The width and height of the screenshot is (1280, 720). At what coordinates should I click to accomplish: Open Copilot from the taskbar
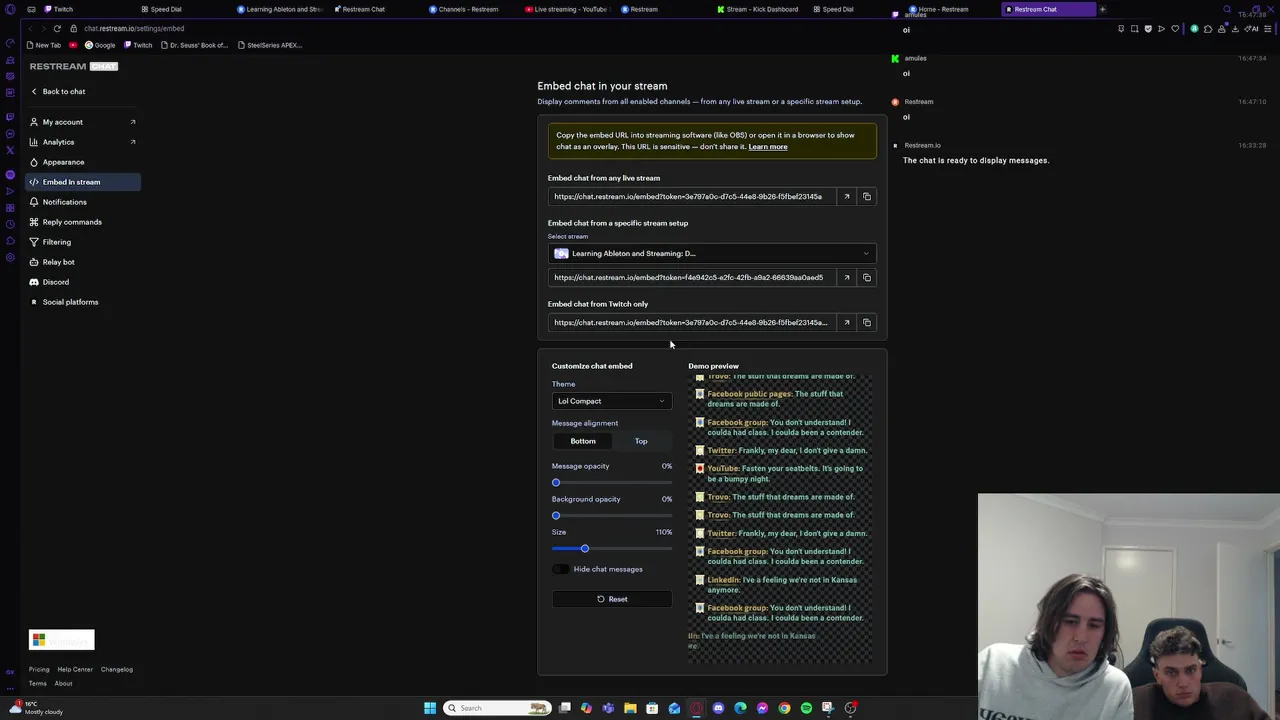(x=586, y=708)
